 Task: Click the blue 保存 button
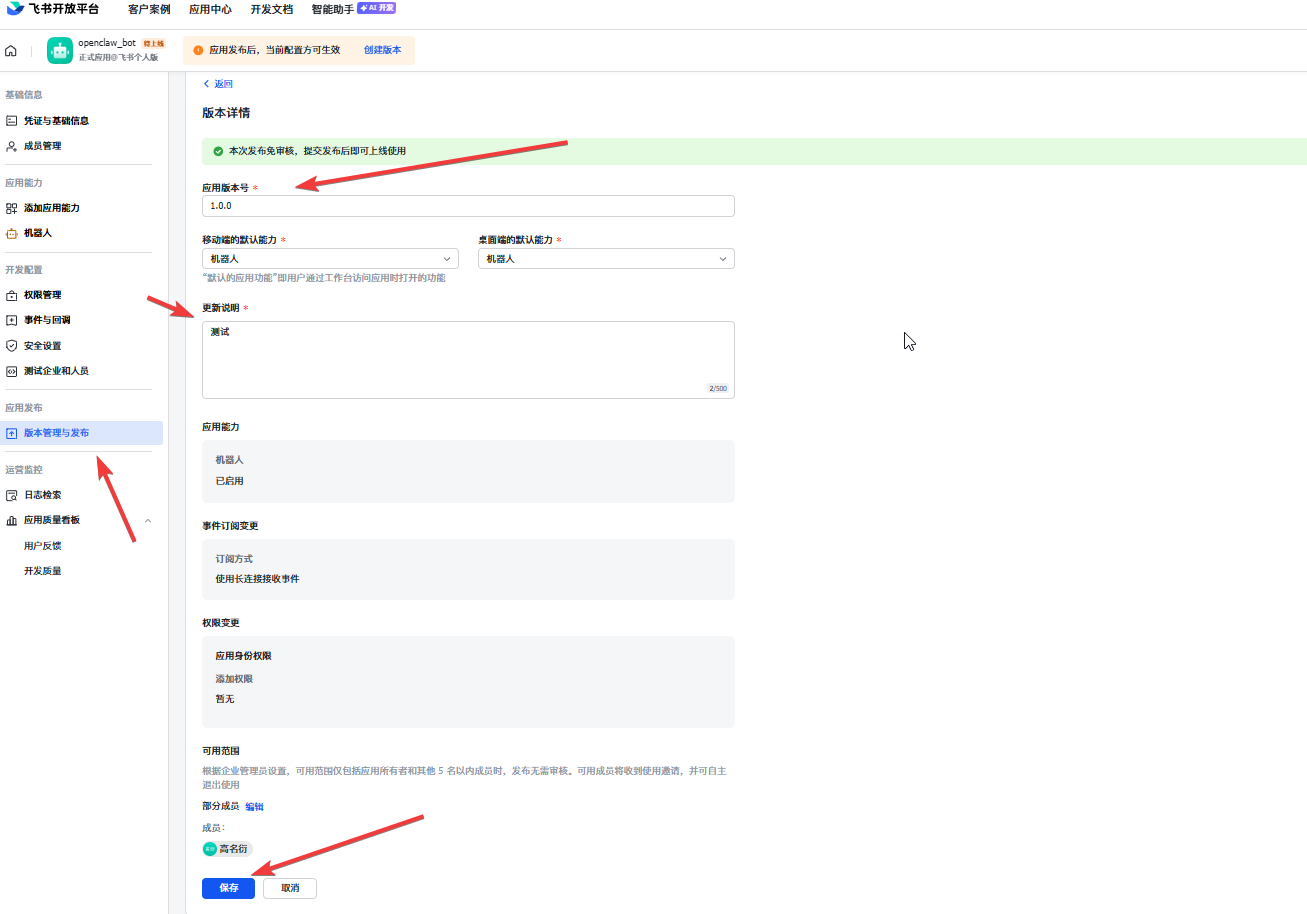pos(228,888)
